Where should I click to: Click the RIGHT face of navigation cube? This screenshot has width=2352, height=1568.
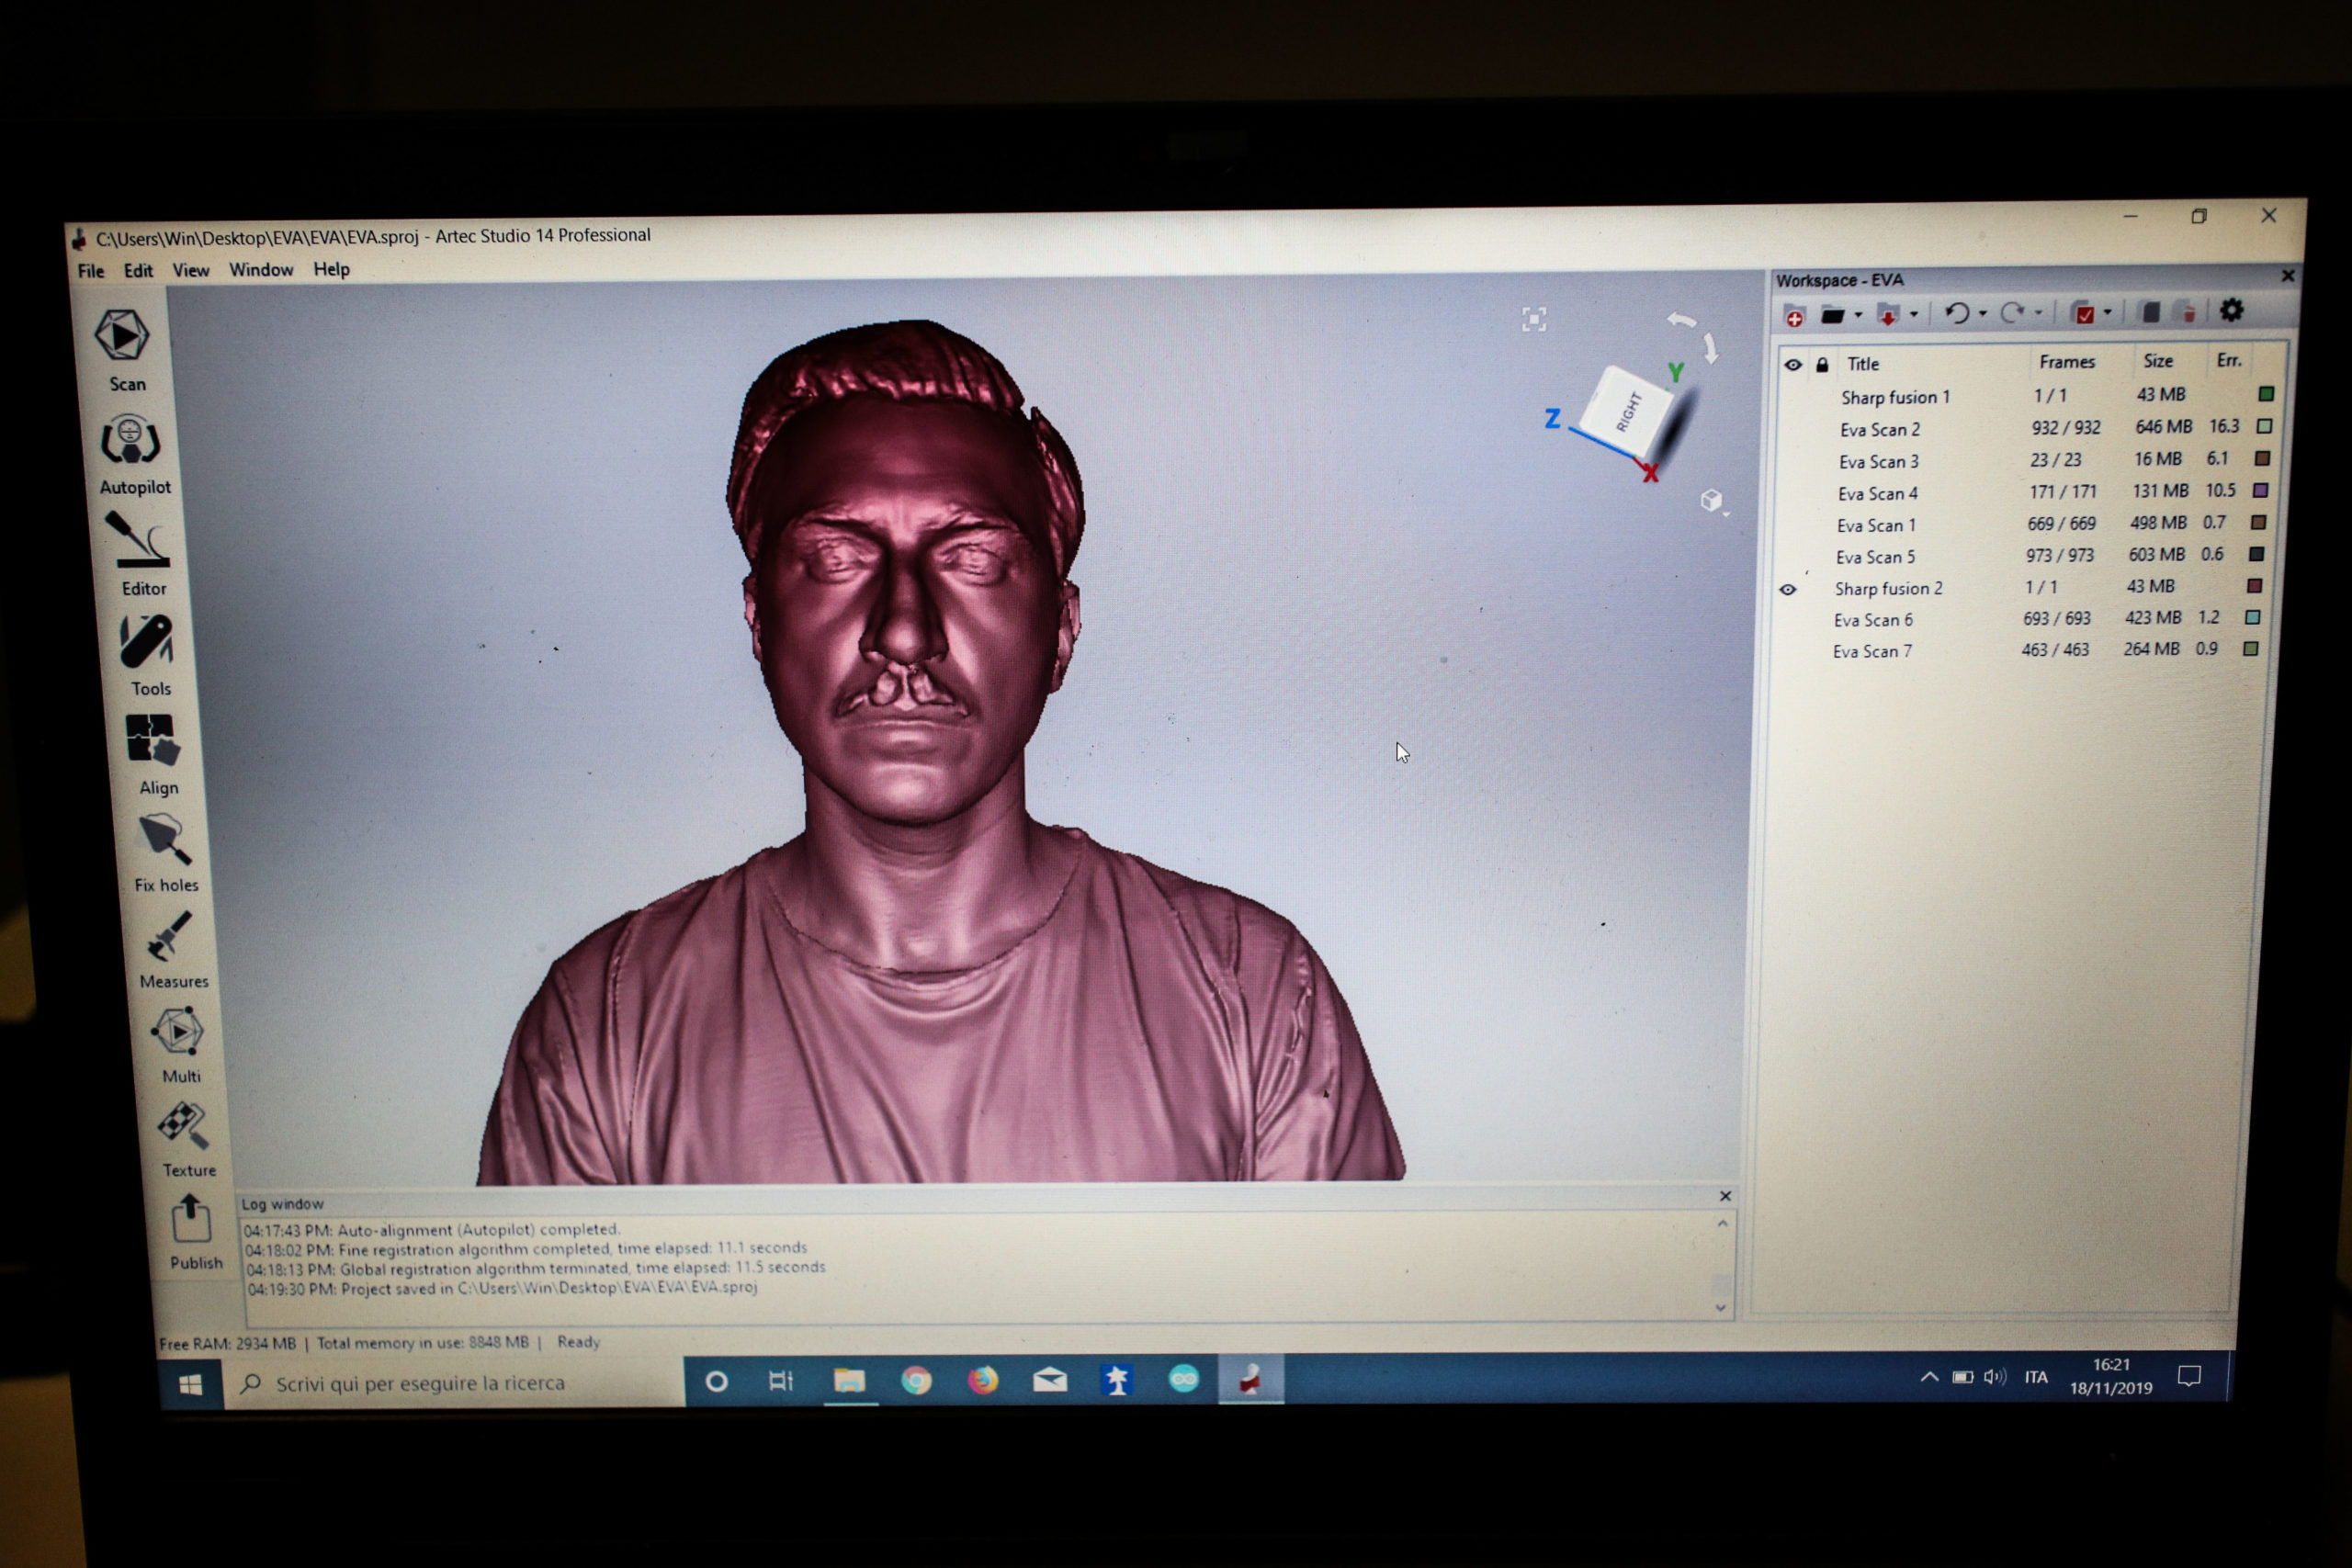(1628, 413)
